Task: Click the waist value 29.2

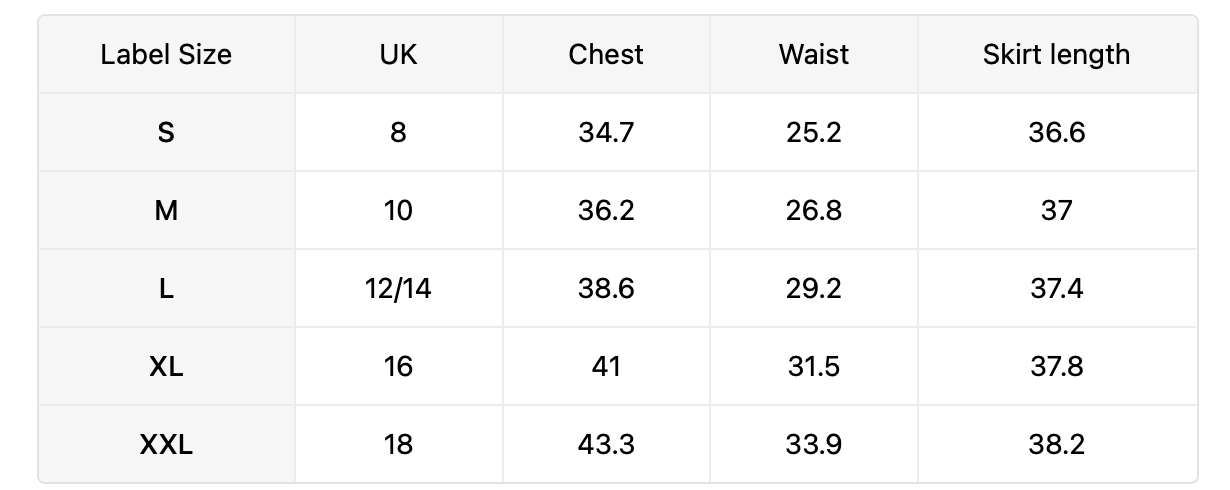Action: pyautogui.click(x=814, y=288)
